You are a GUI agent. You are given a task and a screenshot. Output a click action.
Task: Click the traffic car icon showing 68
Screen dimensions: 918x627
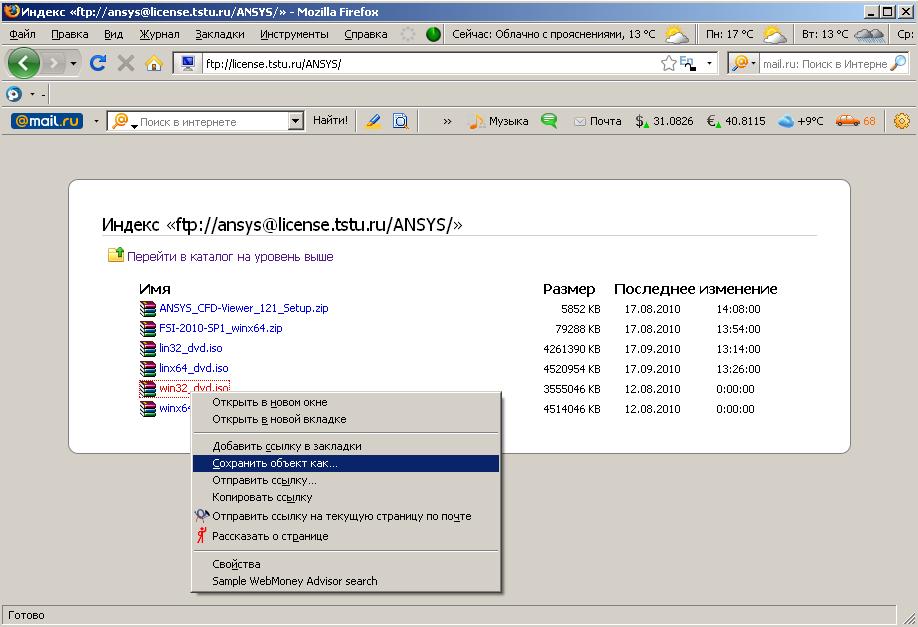855,121
